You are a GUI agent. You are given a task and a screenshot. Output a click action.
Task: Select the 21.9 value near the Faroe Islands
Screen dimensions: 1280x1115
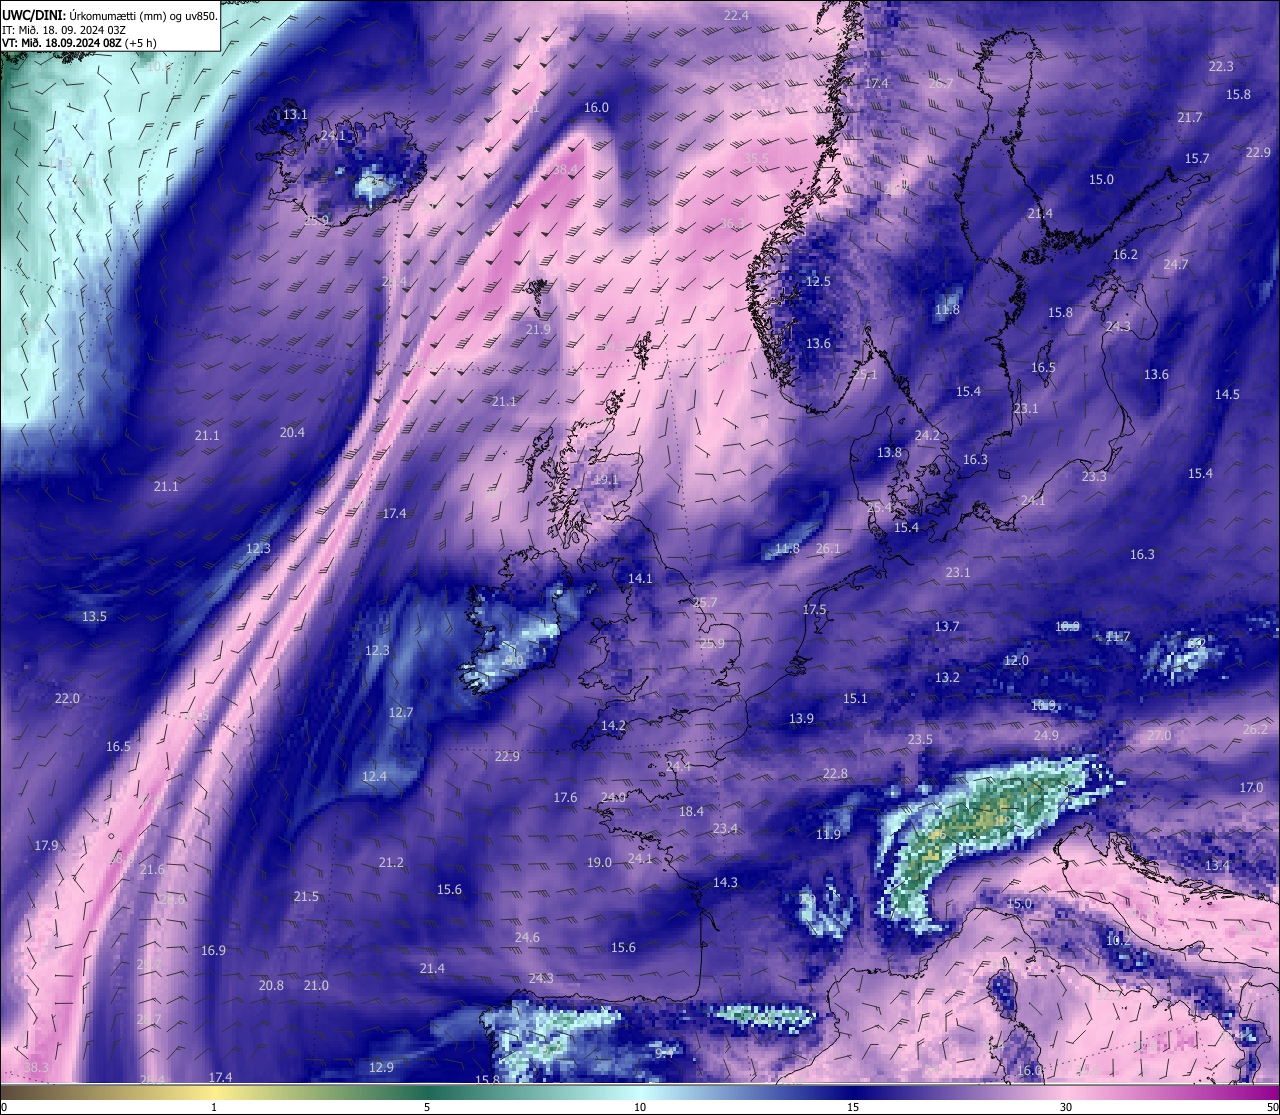pyautogui.click(x=538, y=330)
